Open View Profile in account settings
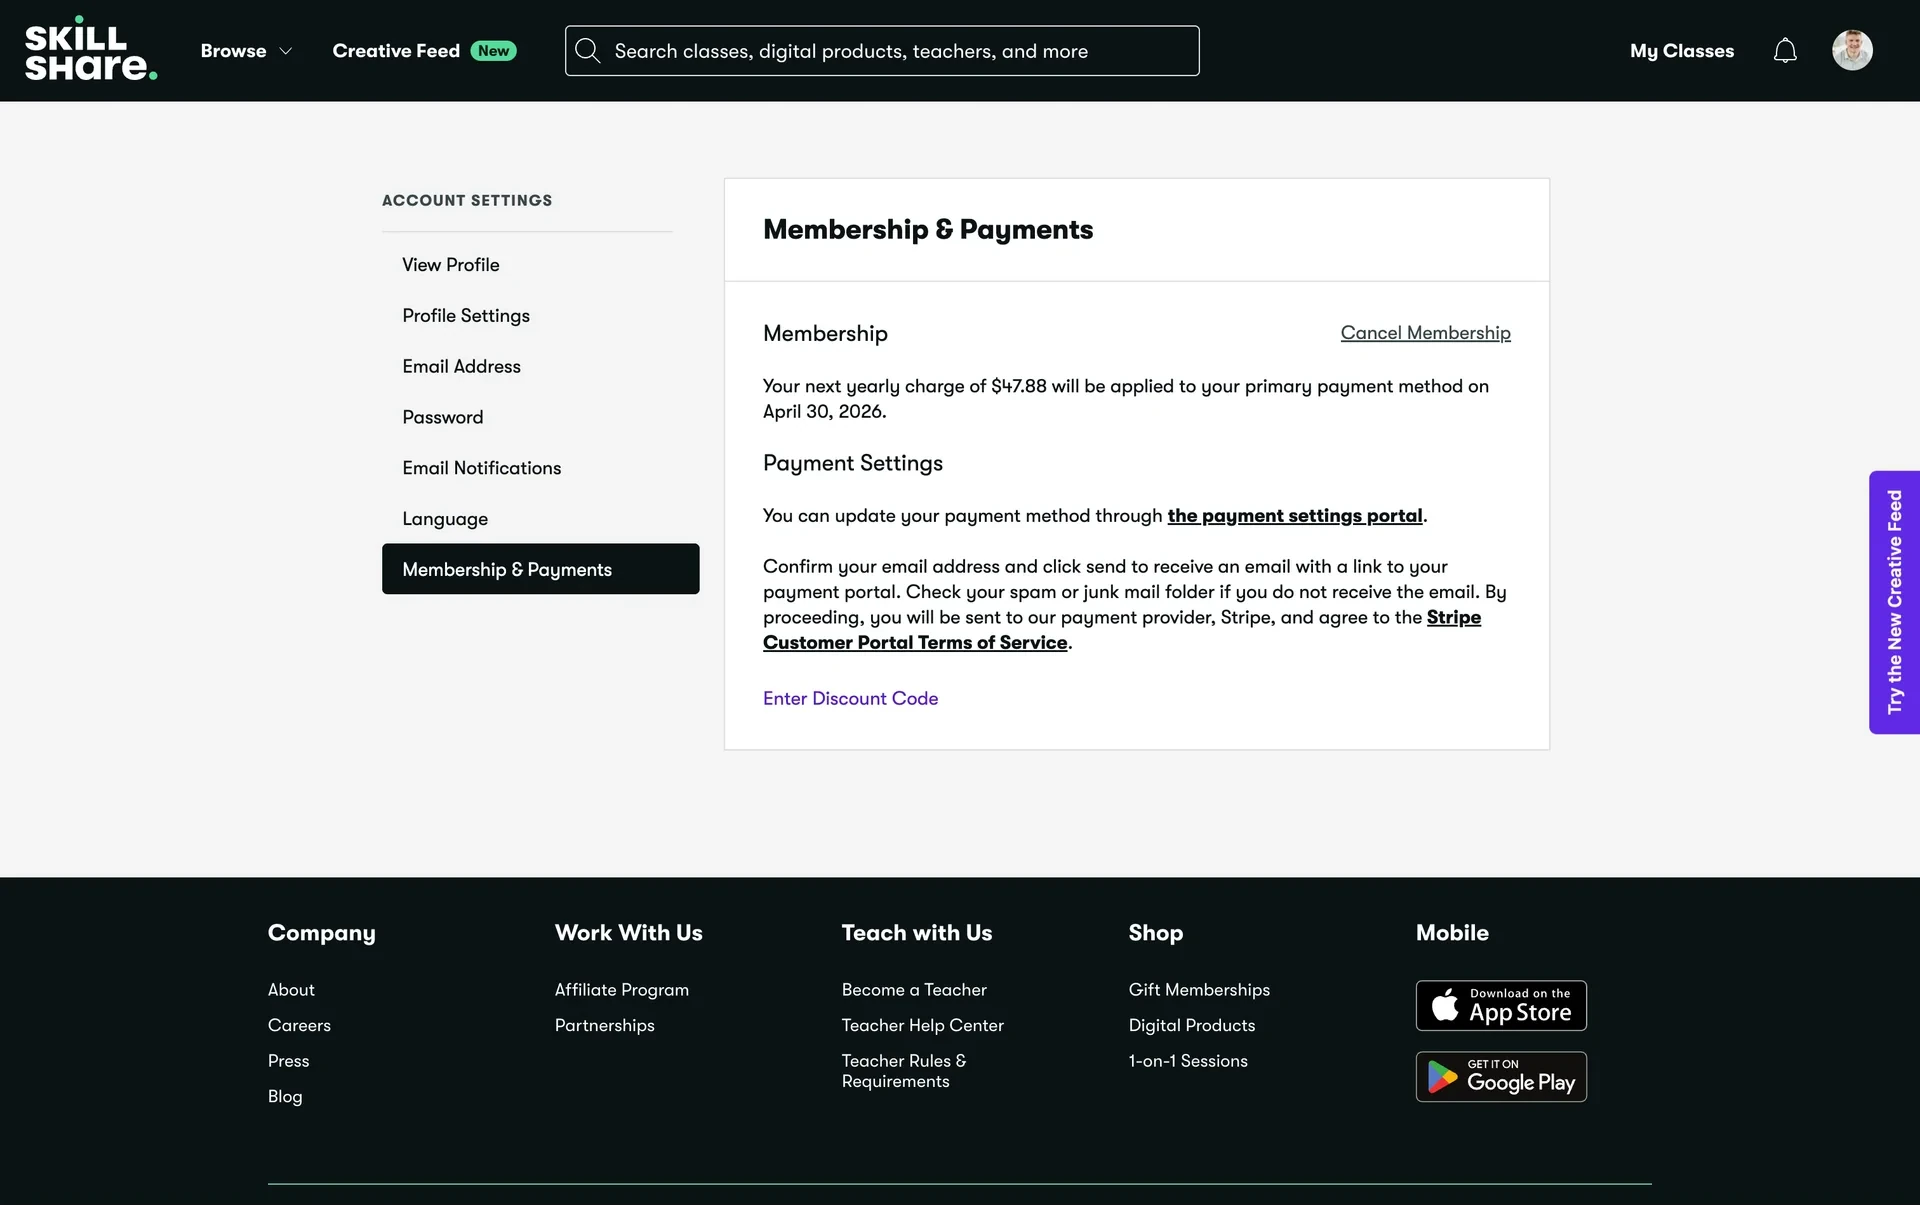This screenshot has height=1205, width=1920. (451, 264)
